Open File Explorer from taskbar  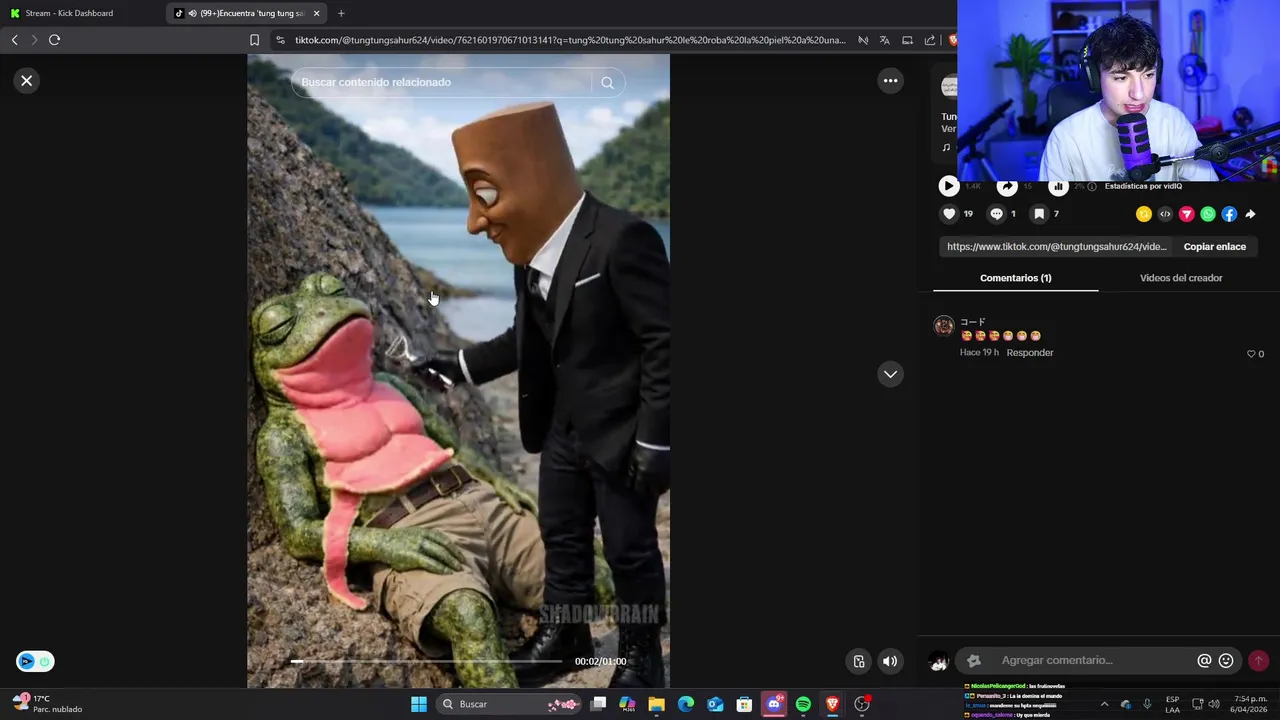(656, 704)
